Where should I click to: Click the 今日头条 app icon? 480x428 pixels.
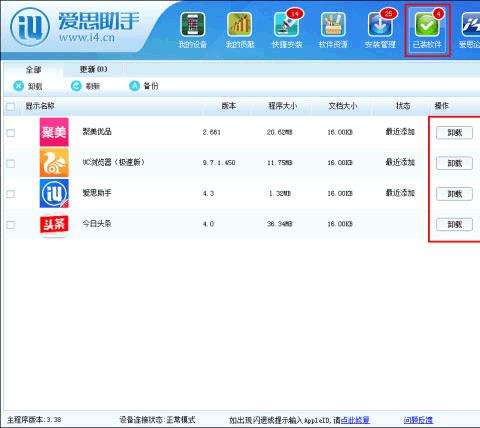coord(54,224)
